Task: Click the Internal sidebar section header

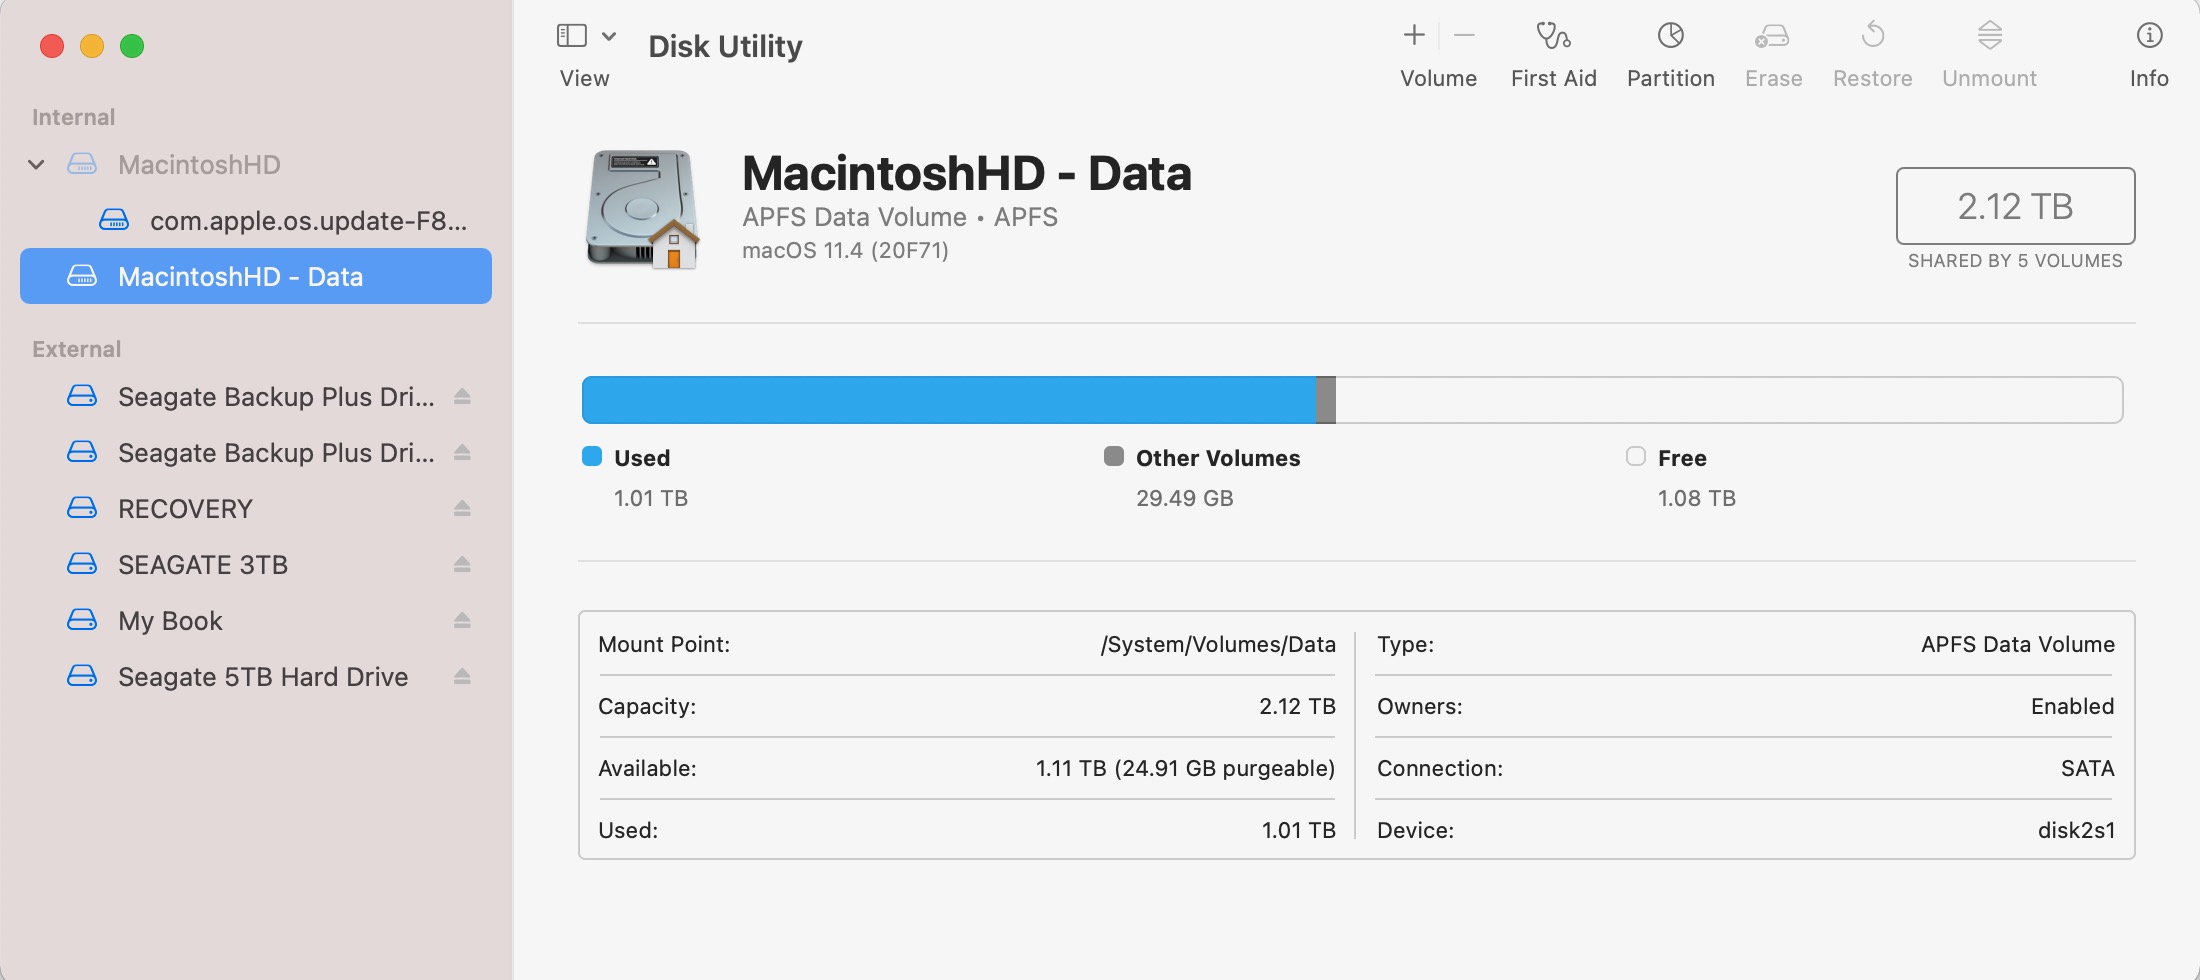Action: click(74, 117)
